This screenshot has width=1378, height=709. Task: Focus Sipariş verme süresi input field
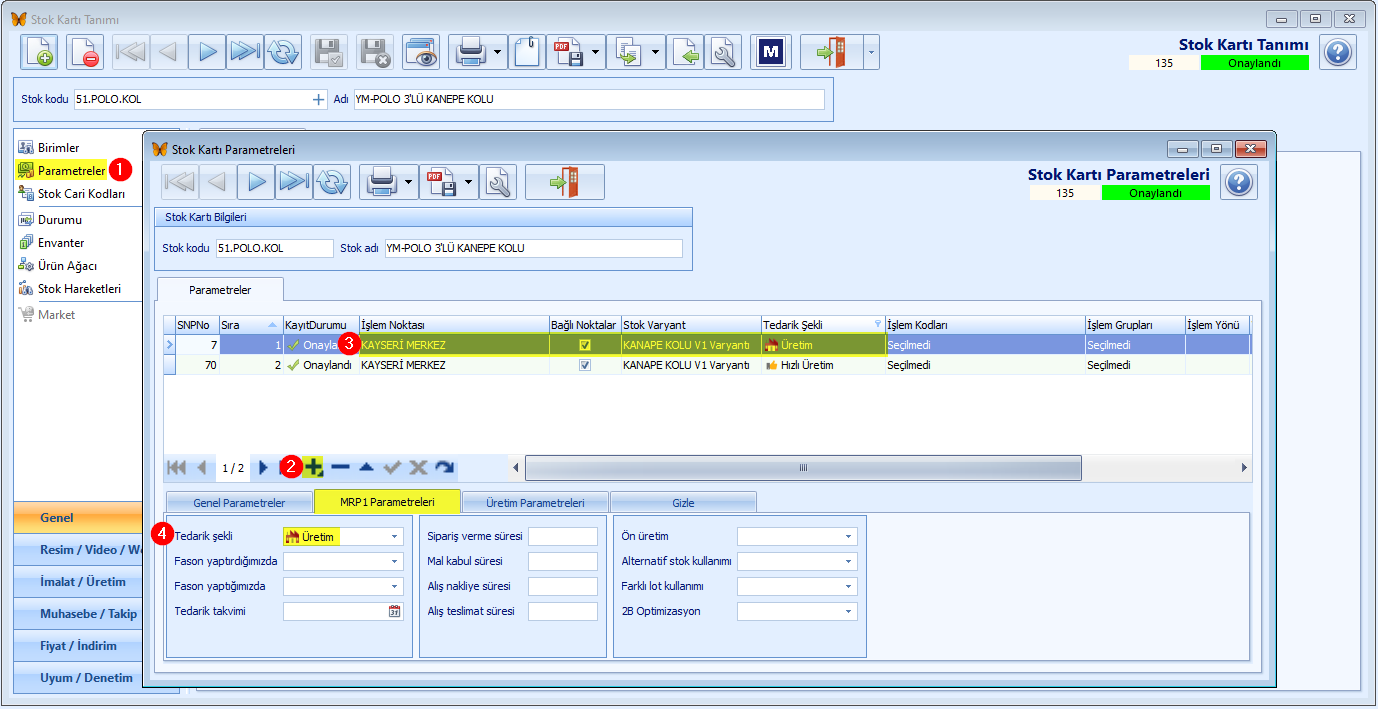pyautogui.click(x=563, y=537)
